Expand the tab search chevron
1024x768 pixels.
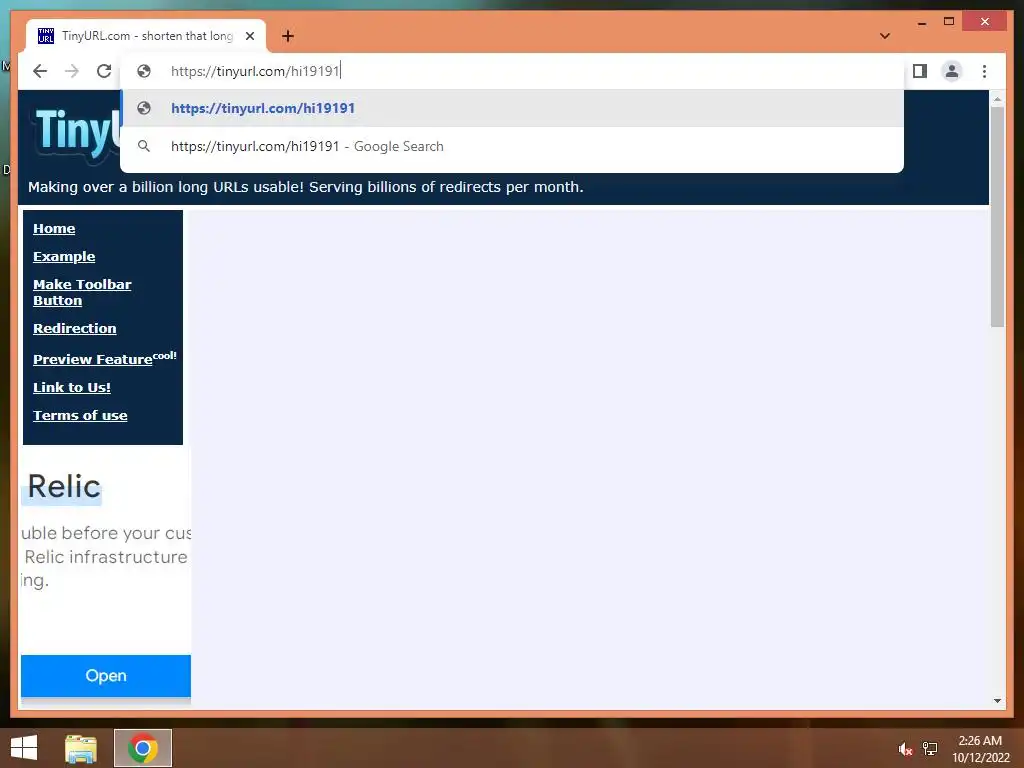pos(885,36)
